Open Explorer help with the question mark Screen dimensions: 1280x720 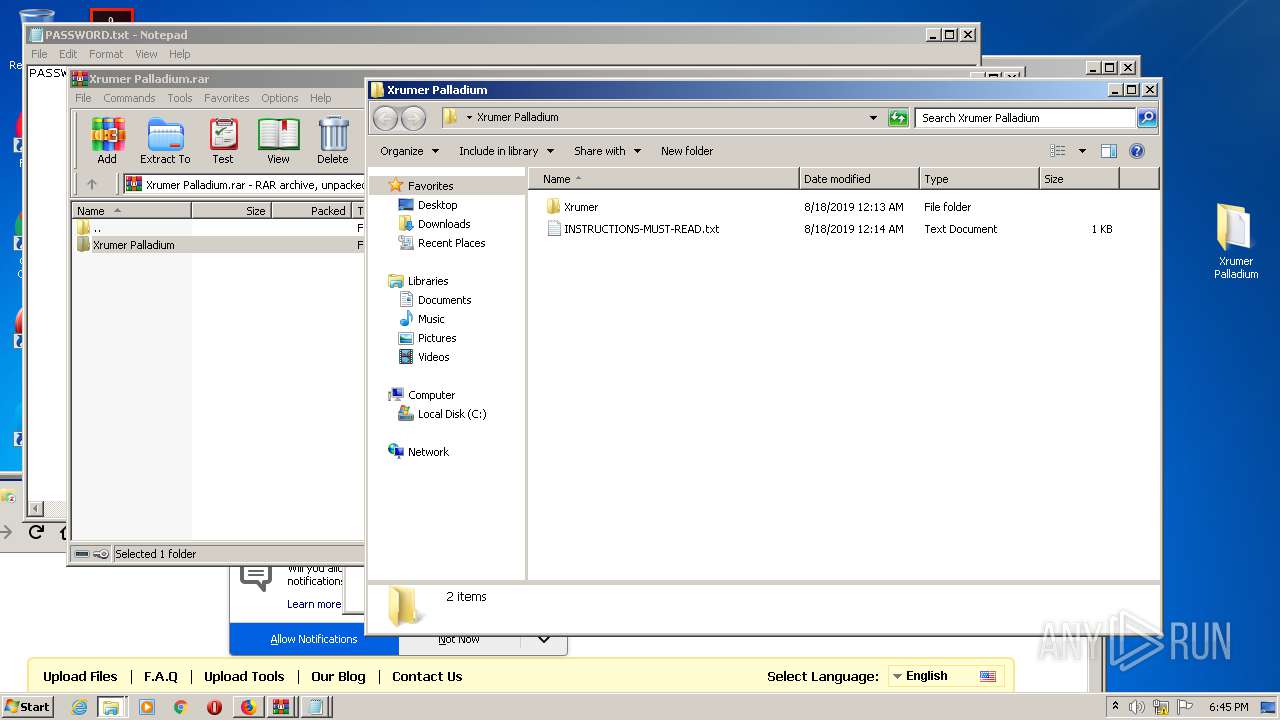(x=1136, y=151)
